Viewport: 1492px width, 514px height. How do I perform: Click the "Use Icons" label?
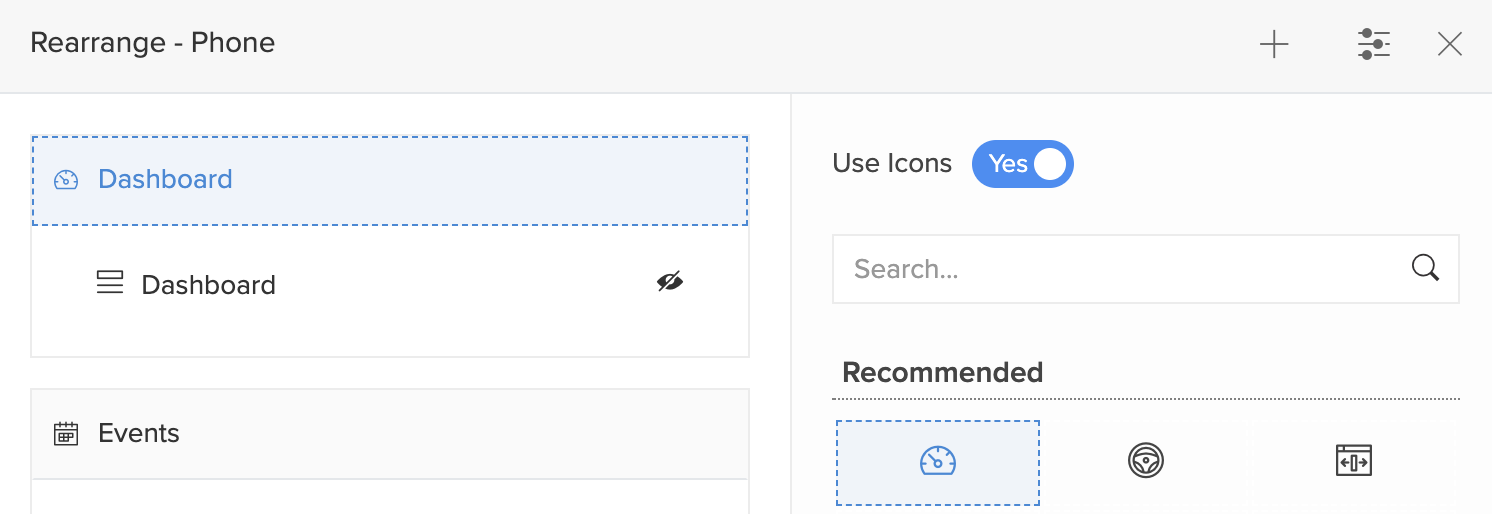891,164
